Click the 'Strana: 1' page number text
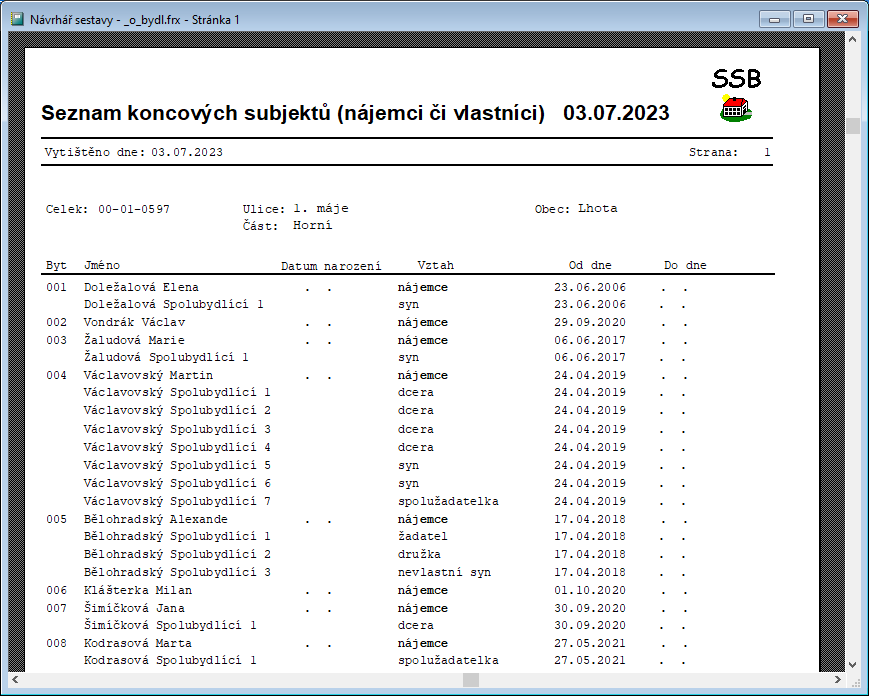Image resolution: width=869 pixels, height=696 pixels. [729, 153]
